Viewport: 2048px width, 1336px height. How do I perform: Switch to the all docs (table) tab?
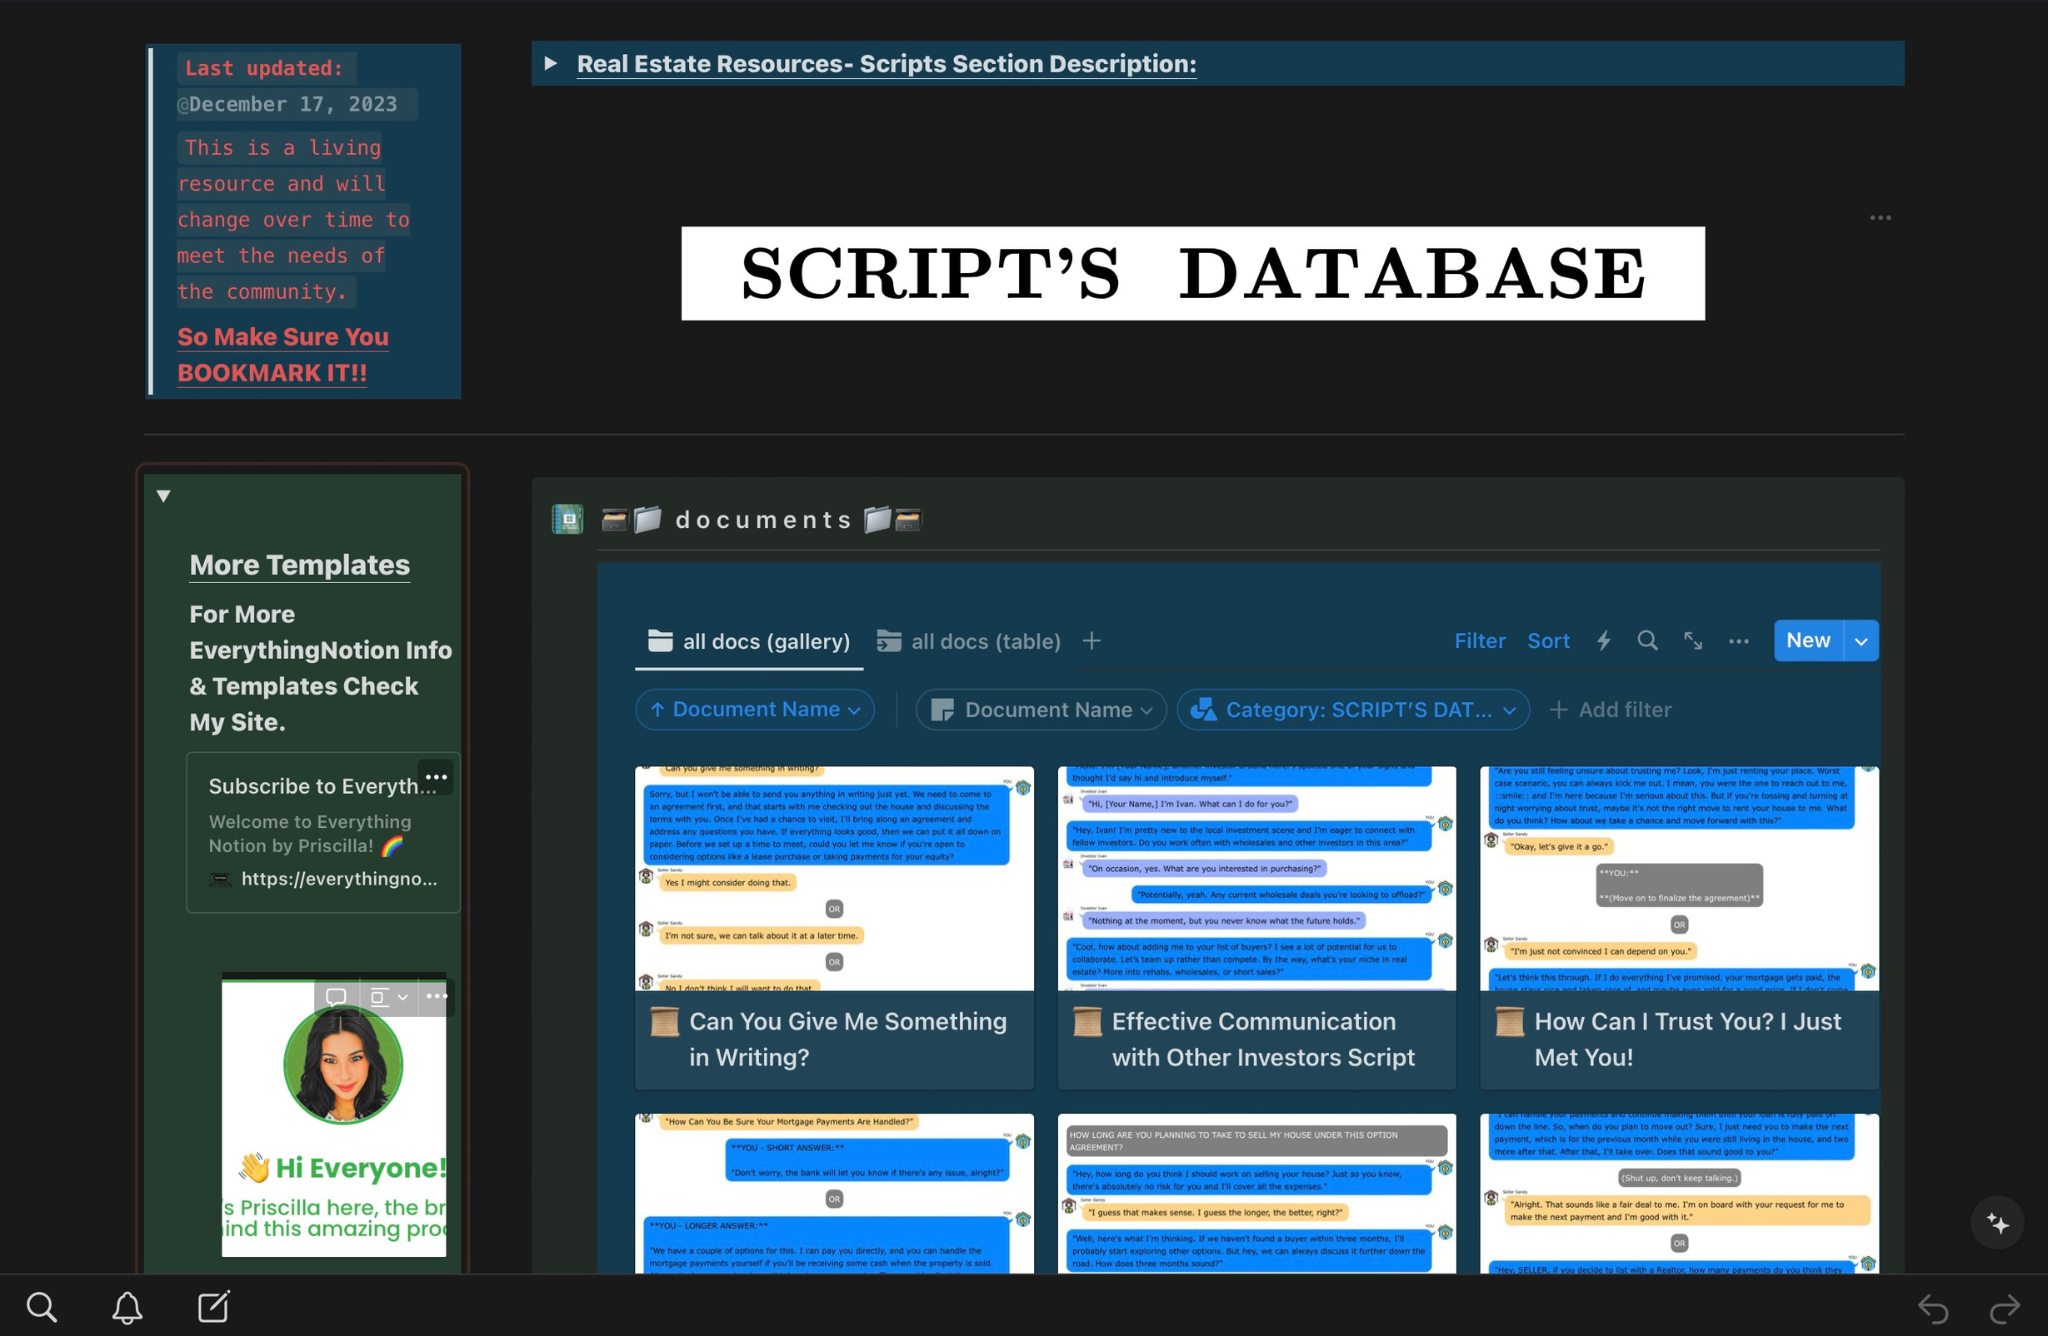969,641
